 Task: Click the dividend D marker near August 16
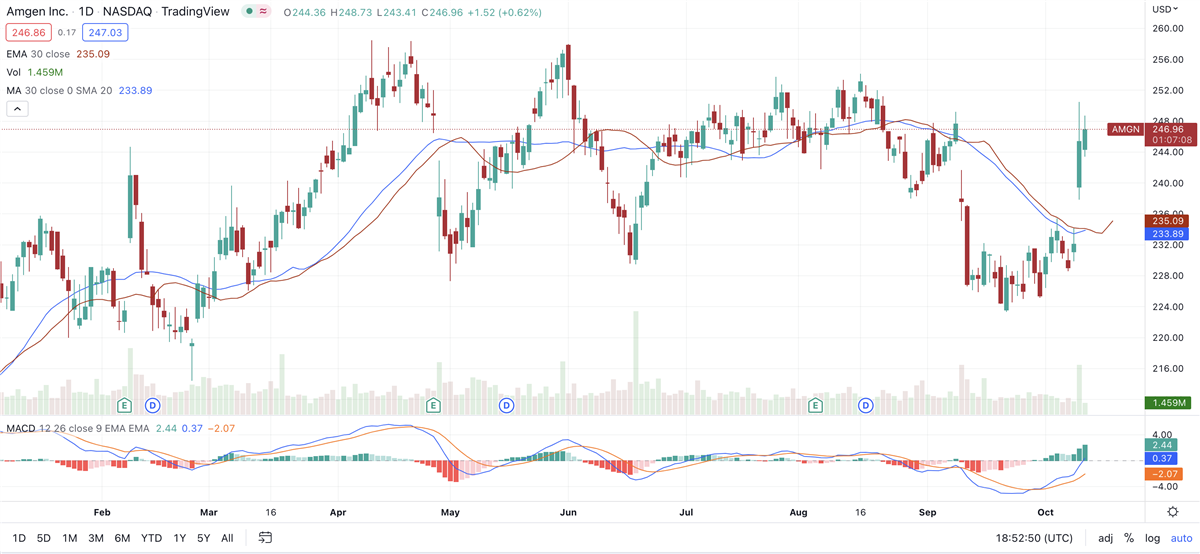tap(866, 405)
